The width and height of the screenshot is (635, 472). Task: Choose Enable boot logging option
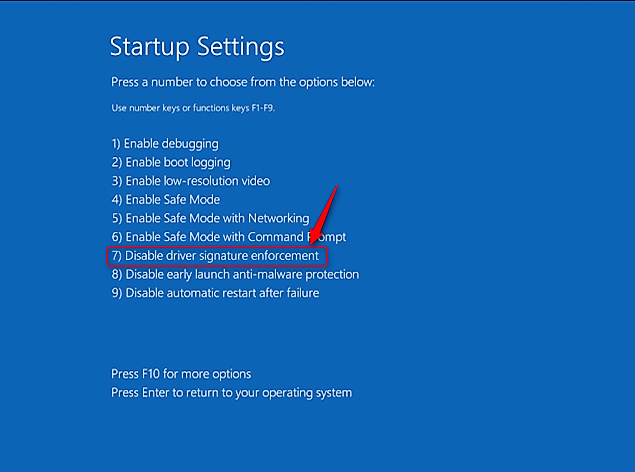click(x=170, y=162)
